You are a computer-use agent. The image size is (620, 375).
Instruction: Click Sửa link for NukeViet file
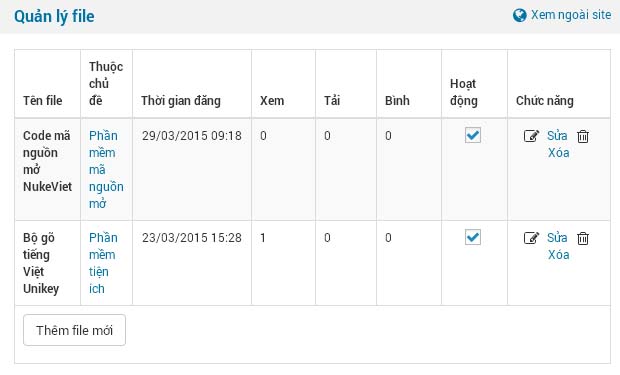tap(557, 136)
